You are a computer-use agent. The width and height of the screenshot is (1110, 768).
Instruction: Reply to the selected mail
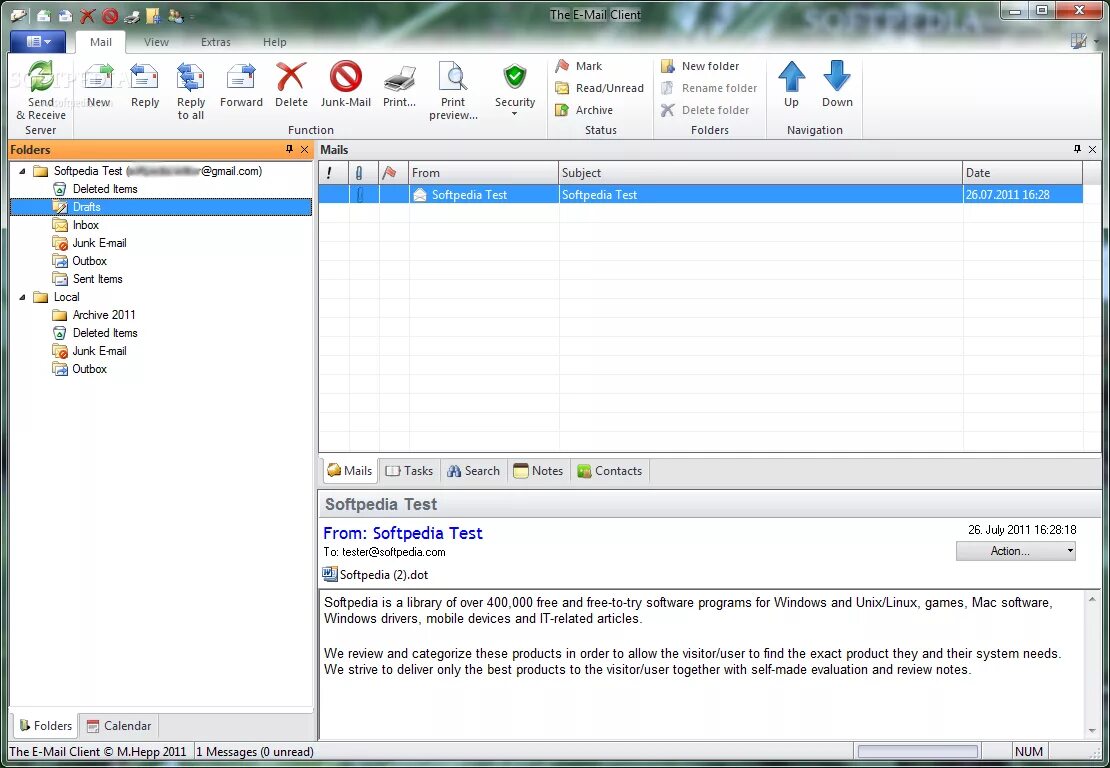pyautogui.click(x=144, y=85)
